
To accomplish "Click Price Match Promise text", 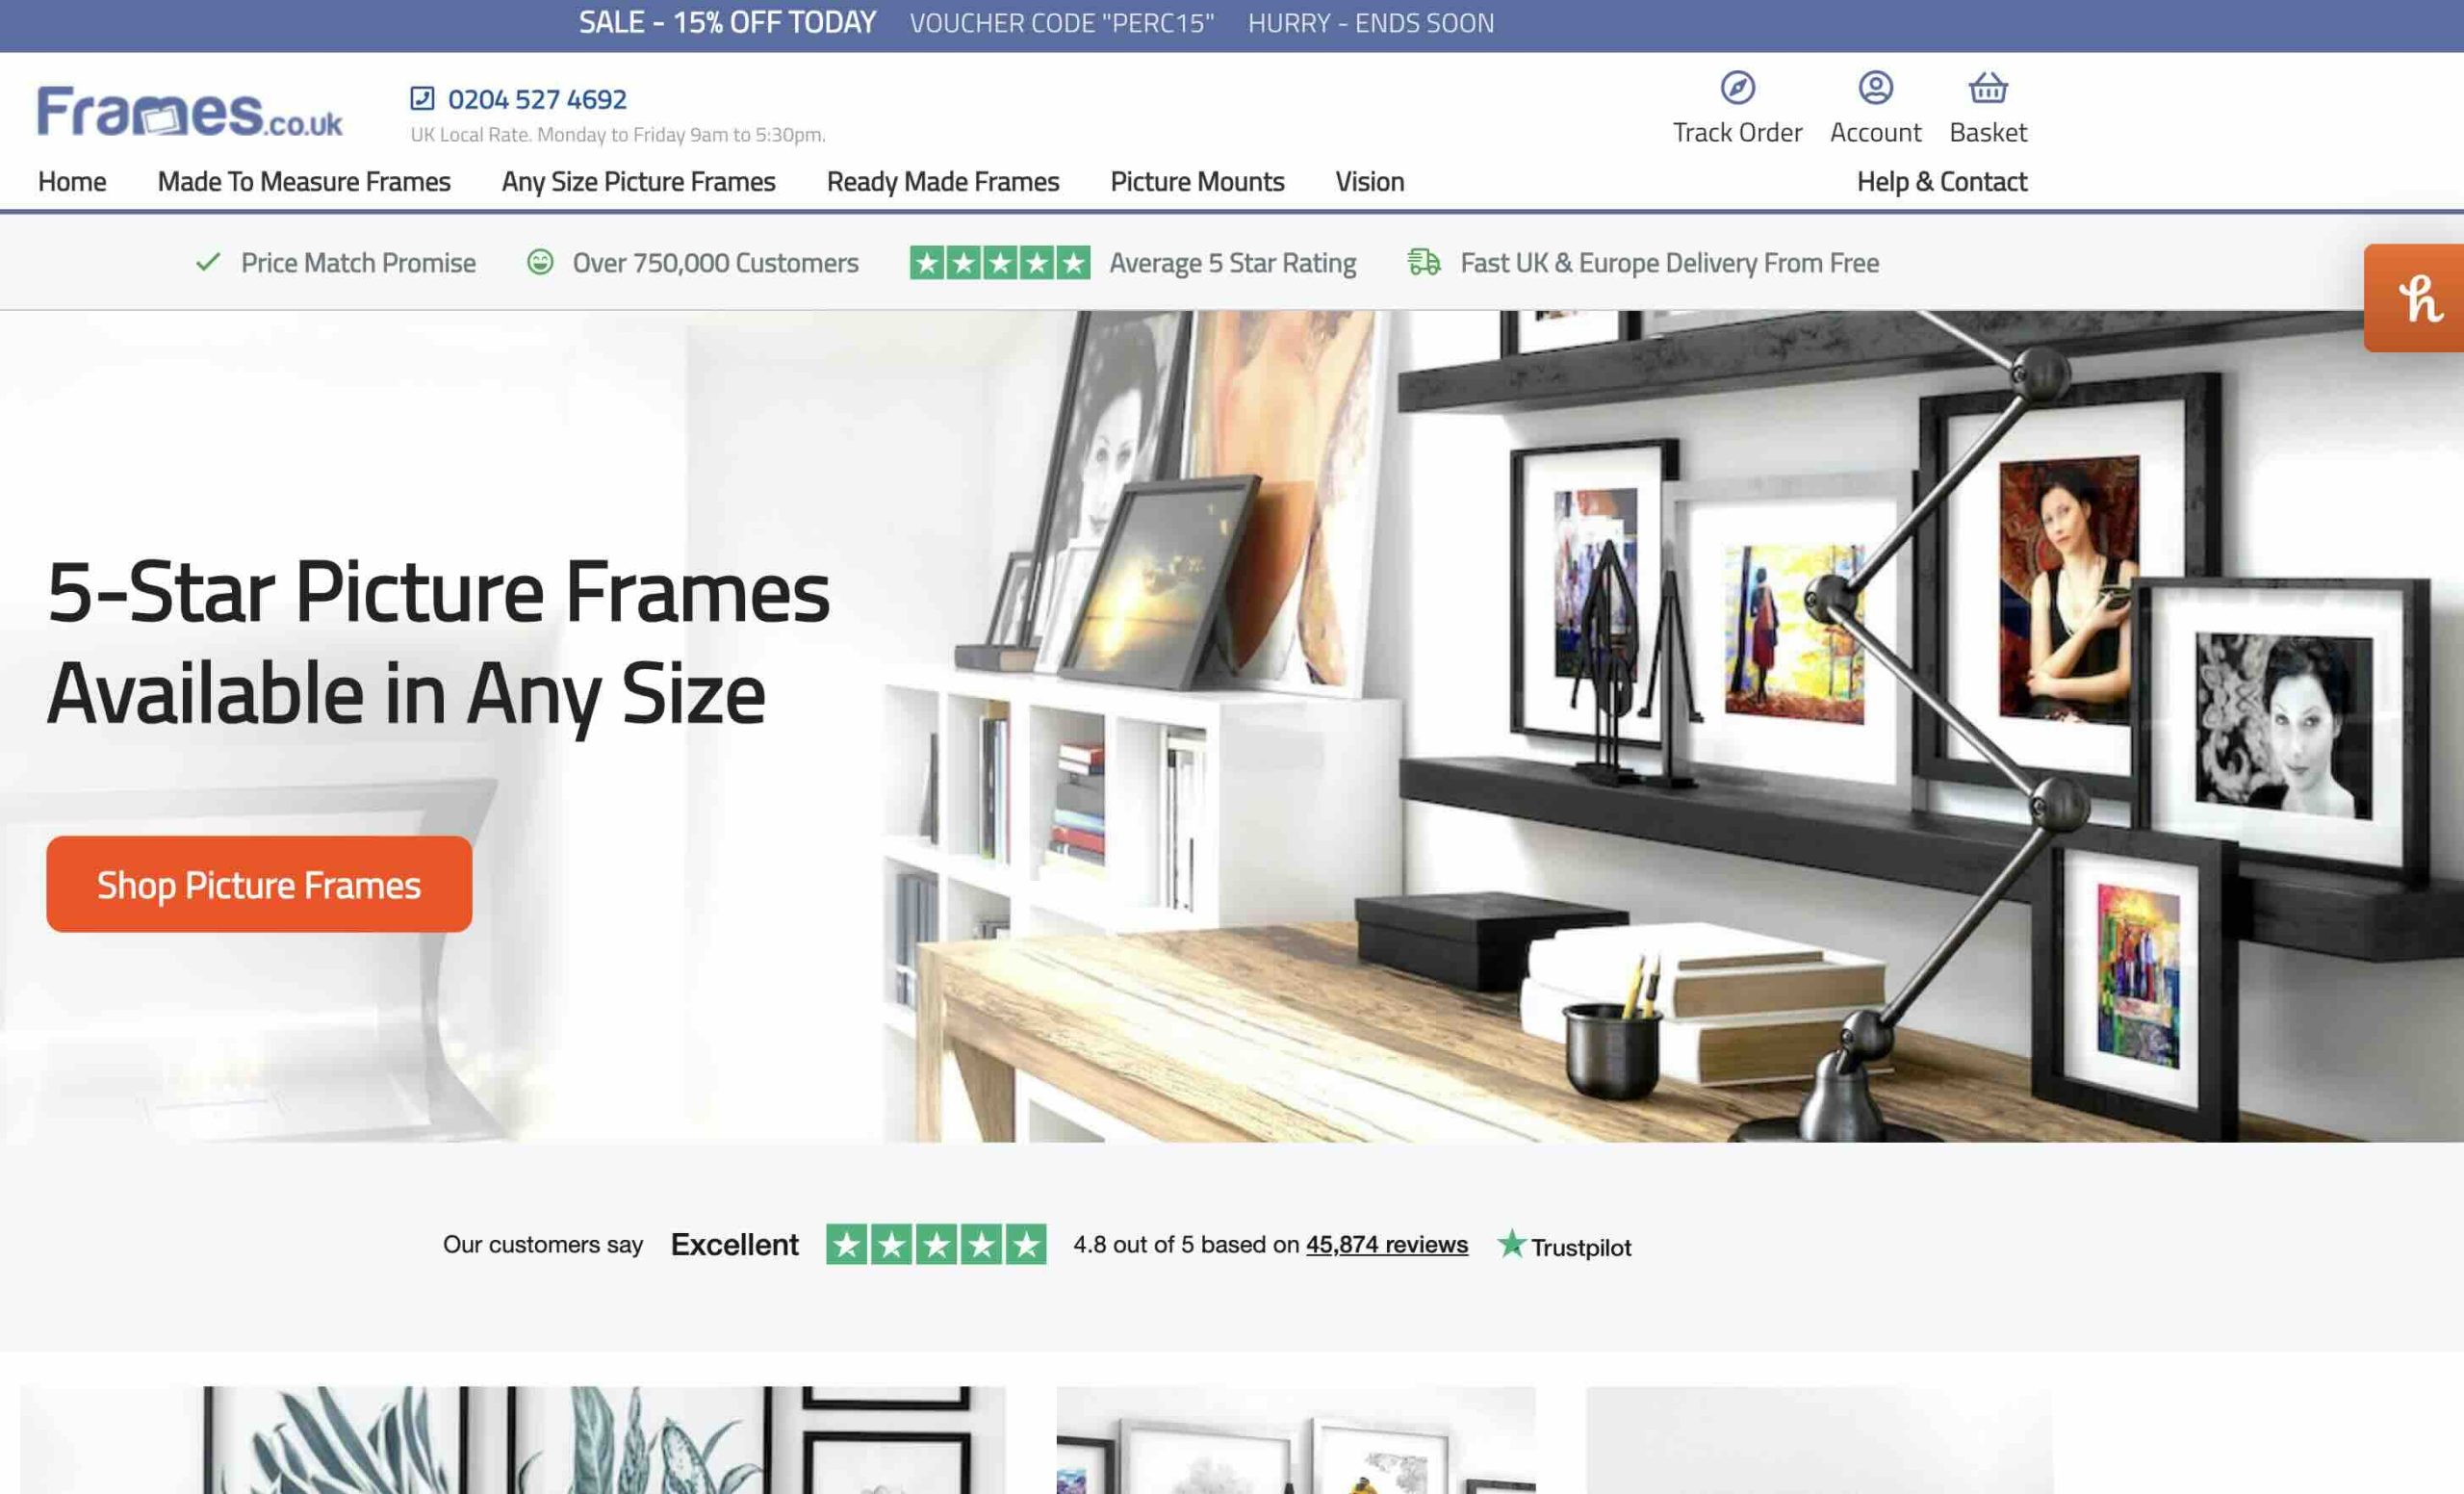I will pyautogui.click(x=358, y=262).
